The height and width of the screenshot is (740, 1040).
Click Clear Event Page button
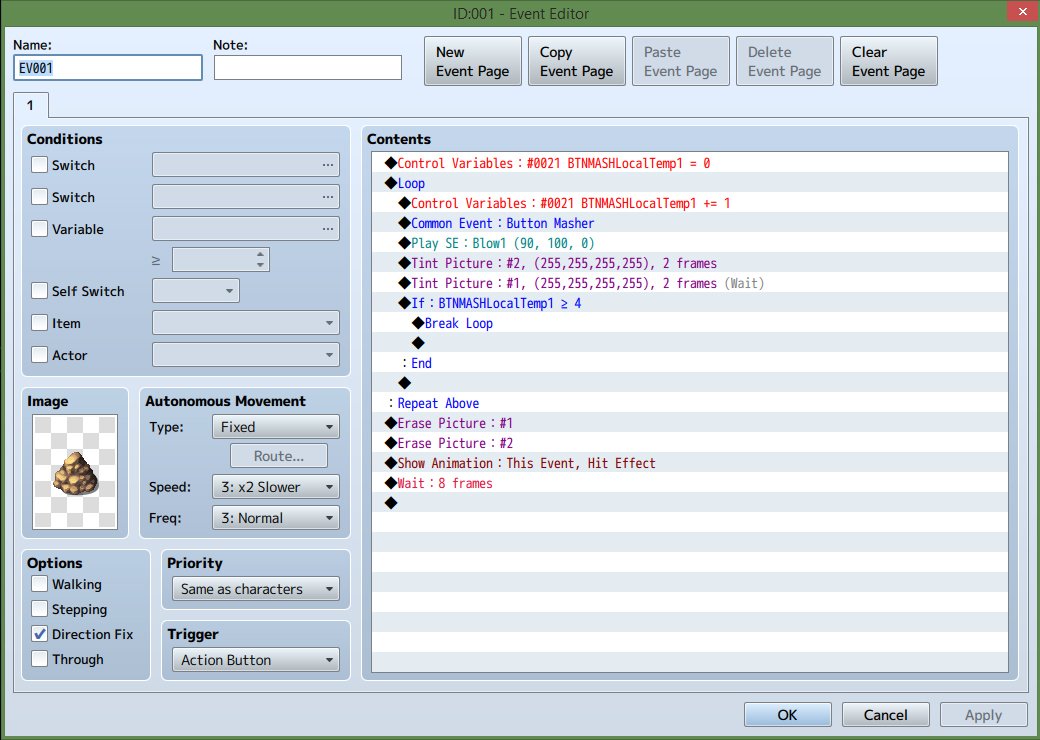click(889, 61)
